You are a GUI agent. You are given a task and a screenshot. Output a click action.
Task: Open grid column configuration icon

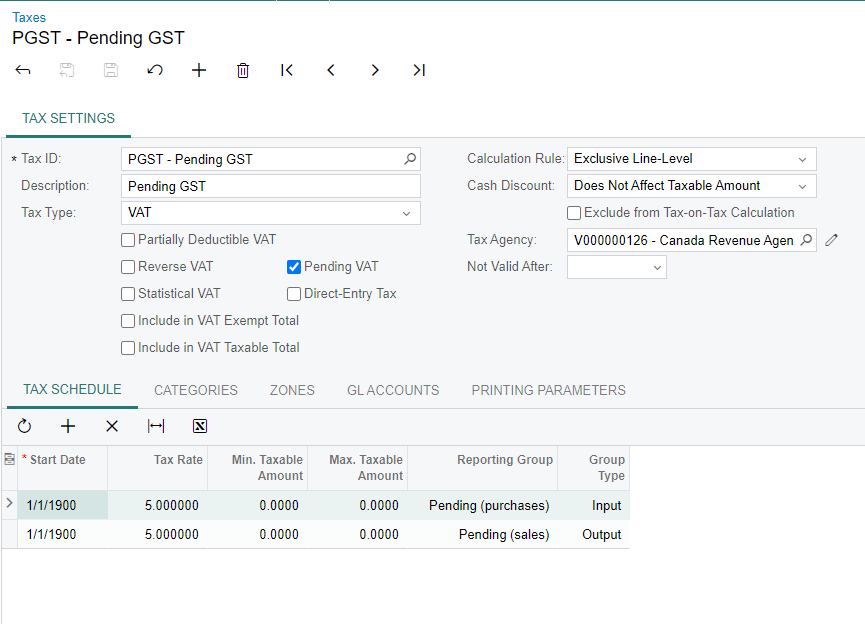click(9, 459)
